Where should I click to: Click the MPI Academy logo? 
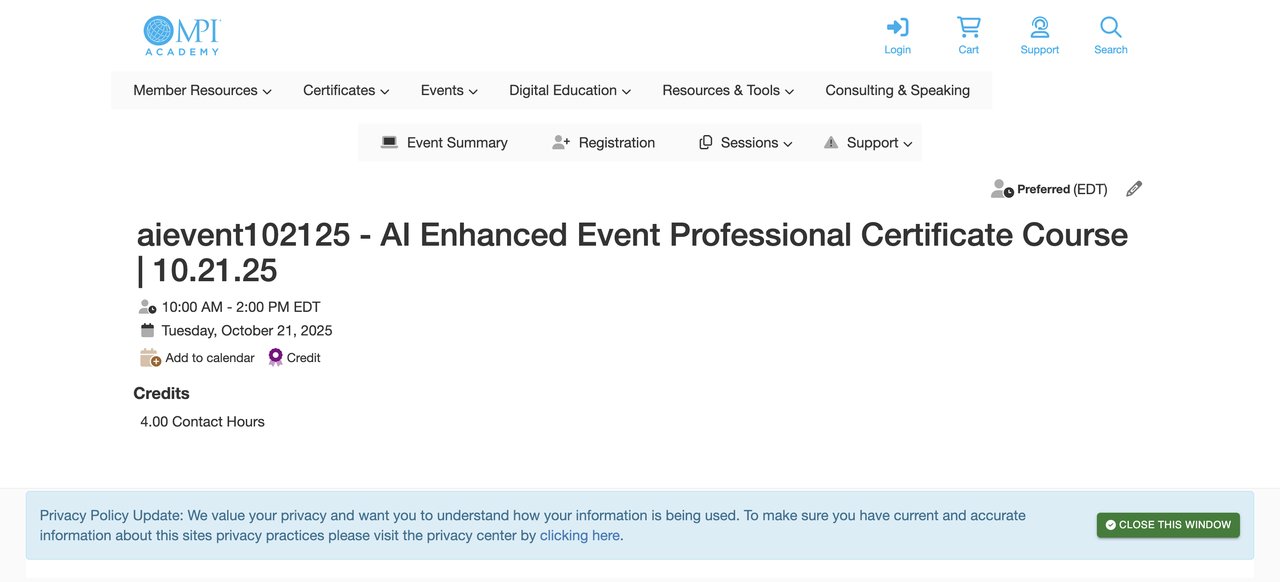(181, 36)
